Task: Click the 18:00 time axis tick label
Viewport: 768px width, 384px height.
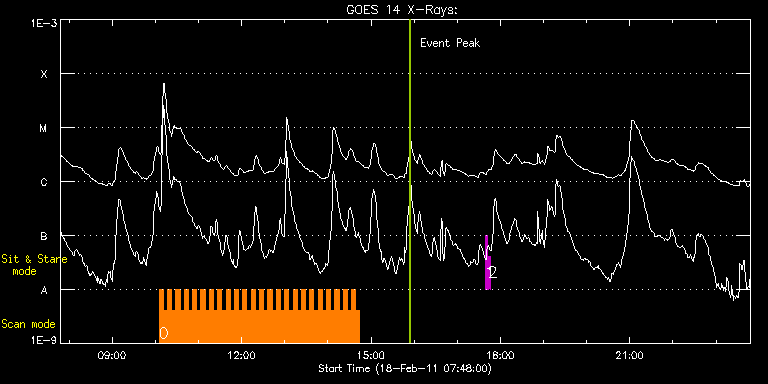Action: 501,355
